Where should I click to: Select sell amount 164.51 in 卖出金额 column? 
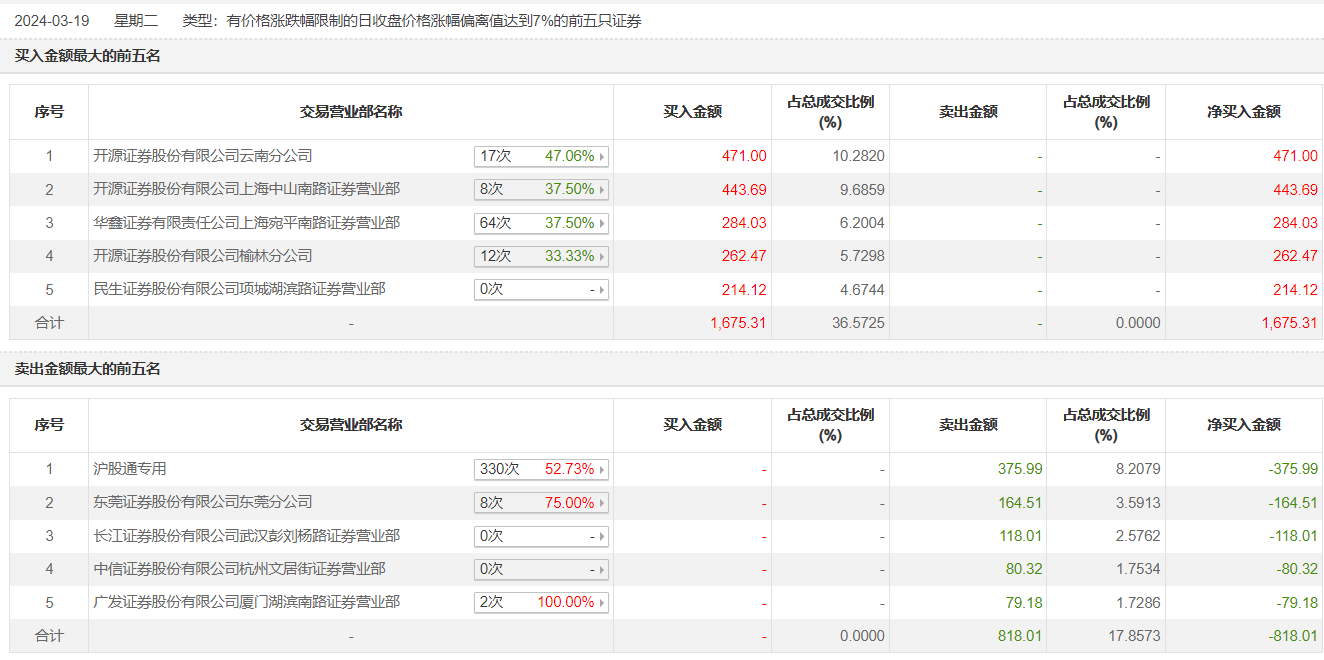1020,502
